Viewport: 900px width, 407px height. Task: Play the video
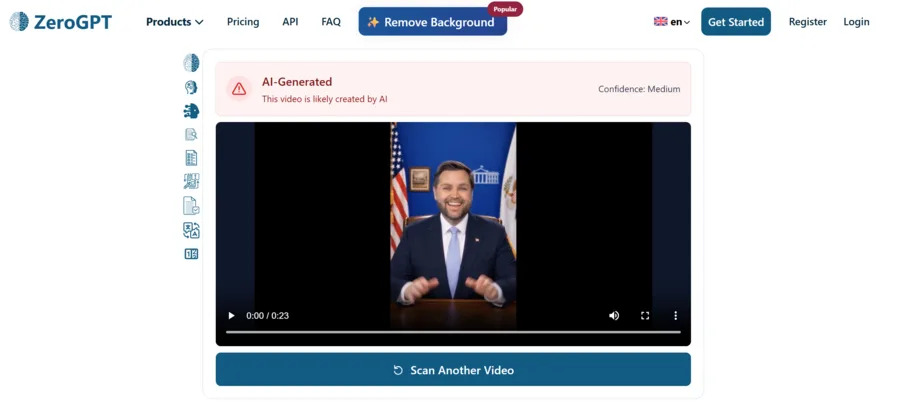tap(231, 316)
